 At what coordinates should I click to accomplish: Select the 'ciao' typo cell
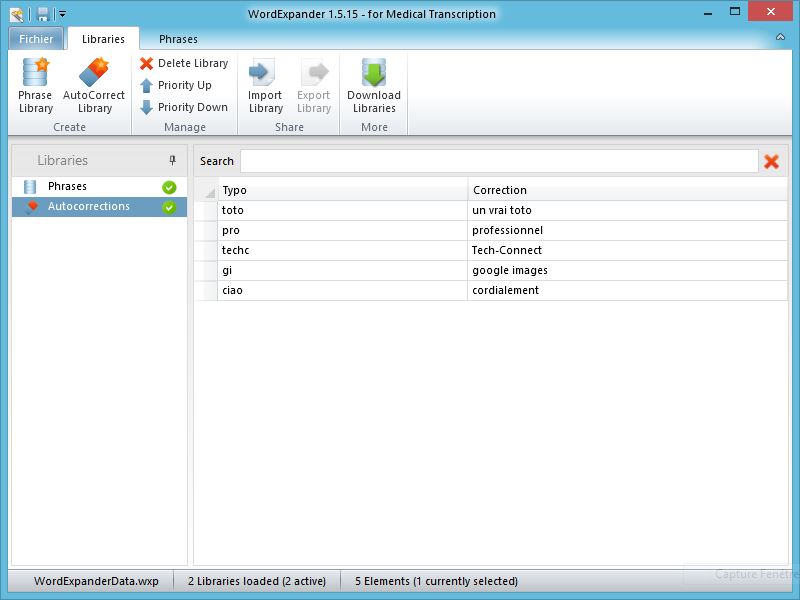point(342,290)
